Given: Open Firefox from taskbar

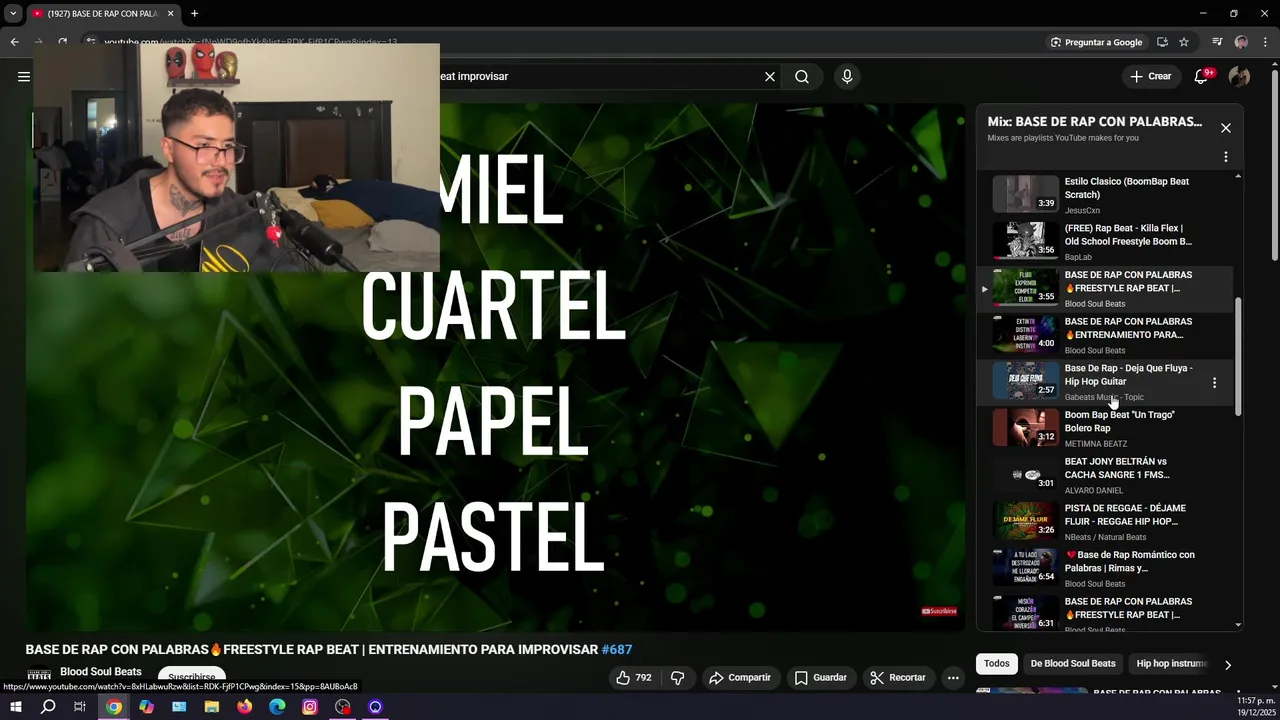Looking at the screenshot, I should coord(245,707).
